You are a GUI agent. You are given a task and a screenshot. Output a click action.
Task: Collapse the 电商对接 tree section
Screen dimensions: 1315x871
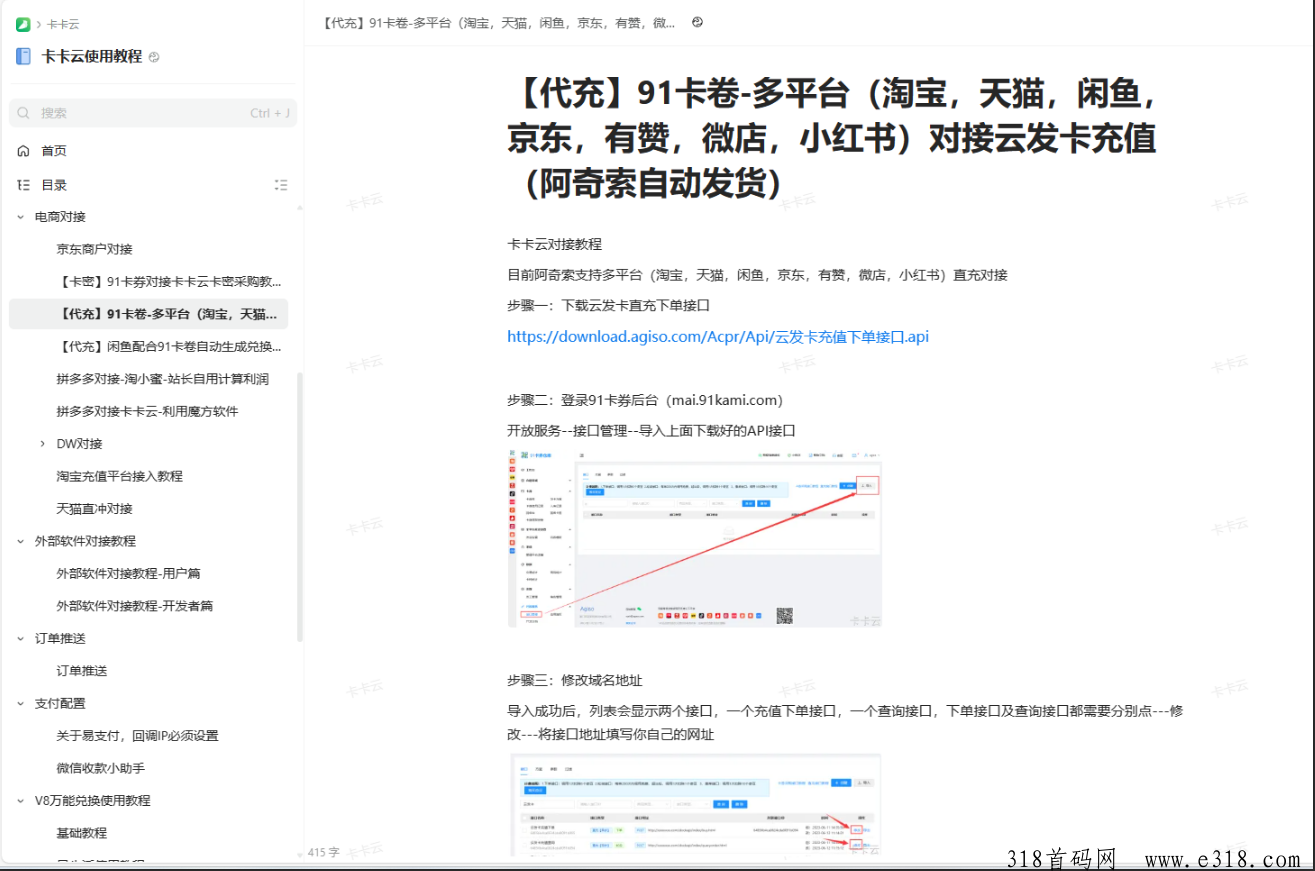pyautogui.click(x=20, y=217)
